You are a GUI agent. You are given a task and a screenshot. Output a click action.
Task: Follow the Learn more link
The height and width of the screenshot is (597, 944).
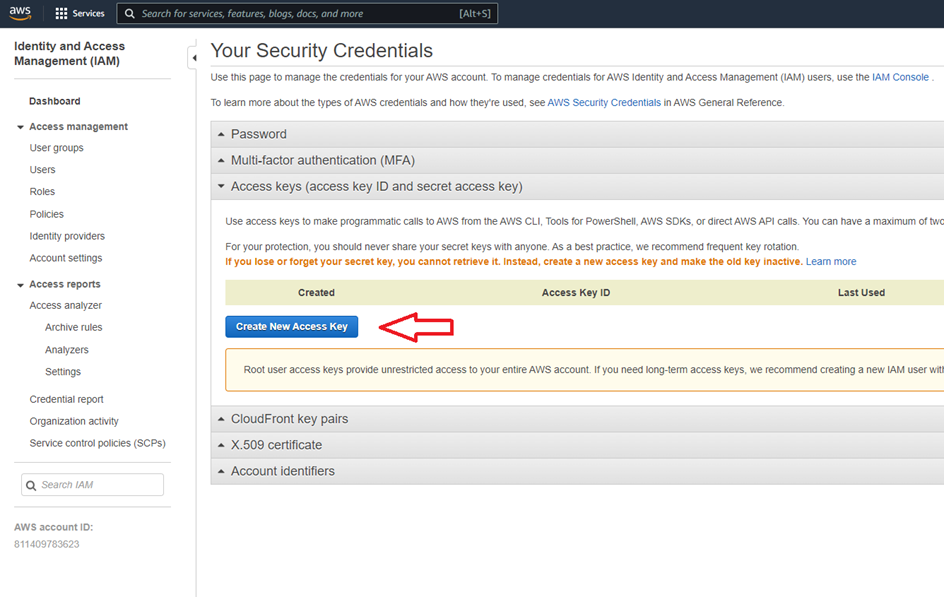pos(831,262)
